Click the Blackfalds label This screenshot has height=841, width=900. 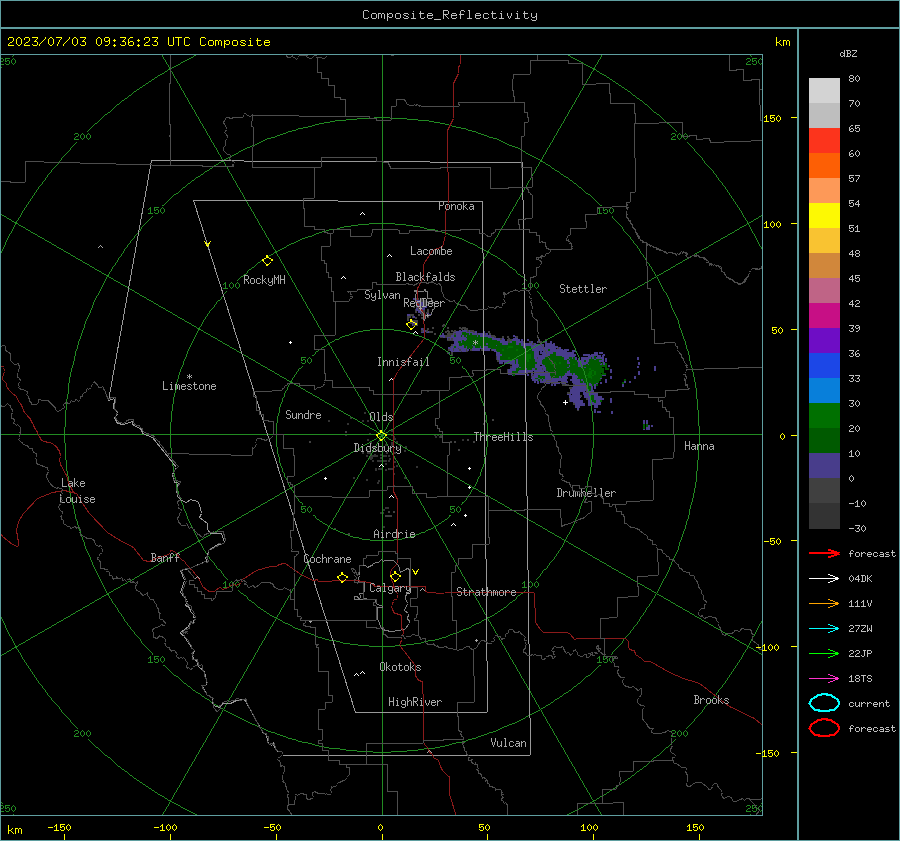[425, 277]
